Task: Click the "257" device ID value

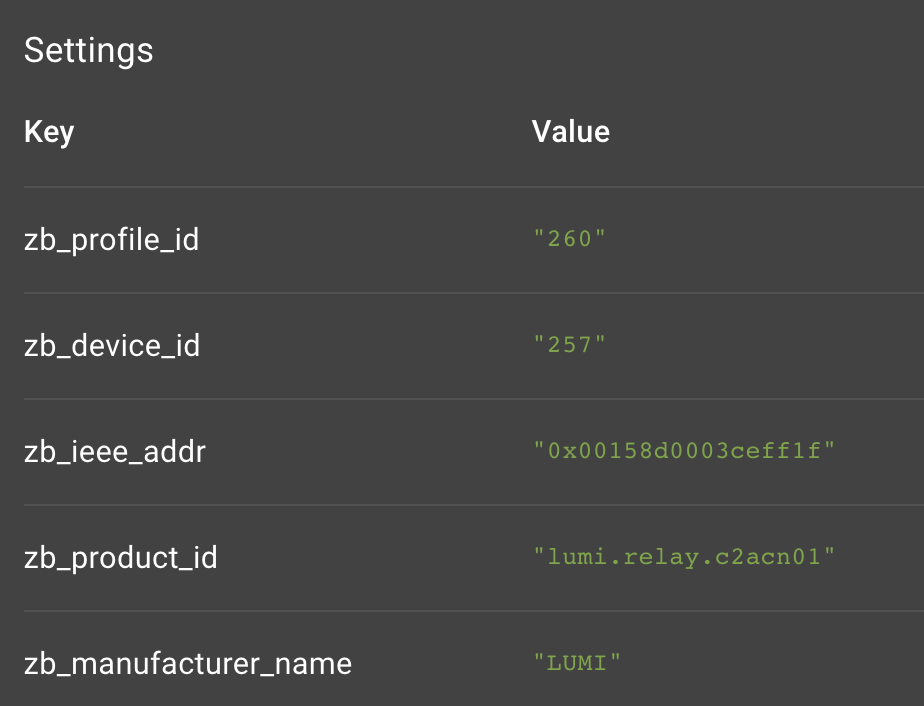Action: 570,346
